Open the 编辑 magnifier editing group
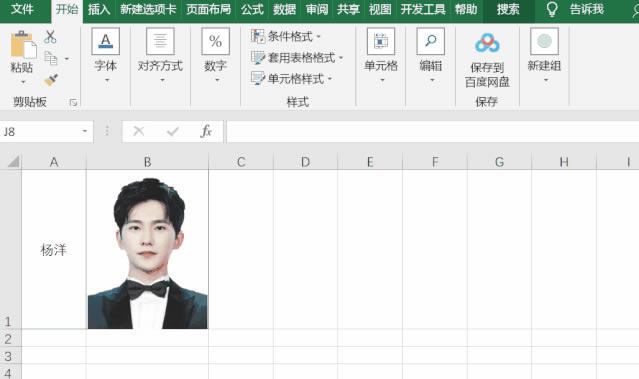Screen dimensions: 639x379 pos(431,41)
